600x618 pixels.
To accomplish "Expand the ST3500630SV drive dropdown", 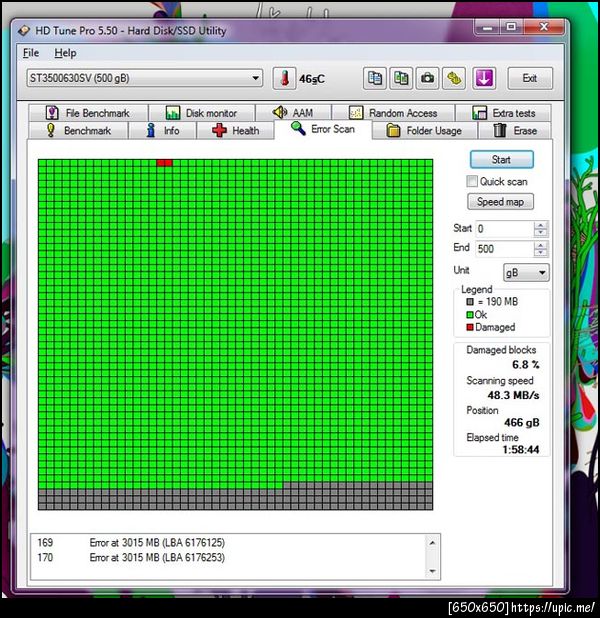I will coord(255,78).
